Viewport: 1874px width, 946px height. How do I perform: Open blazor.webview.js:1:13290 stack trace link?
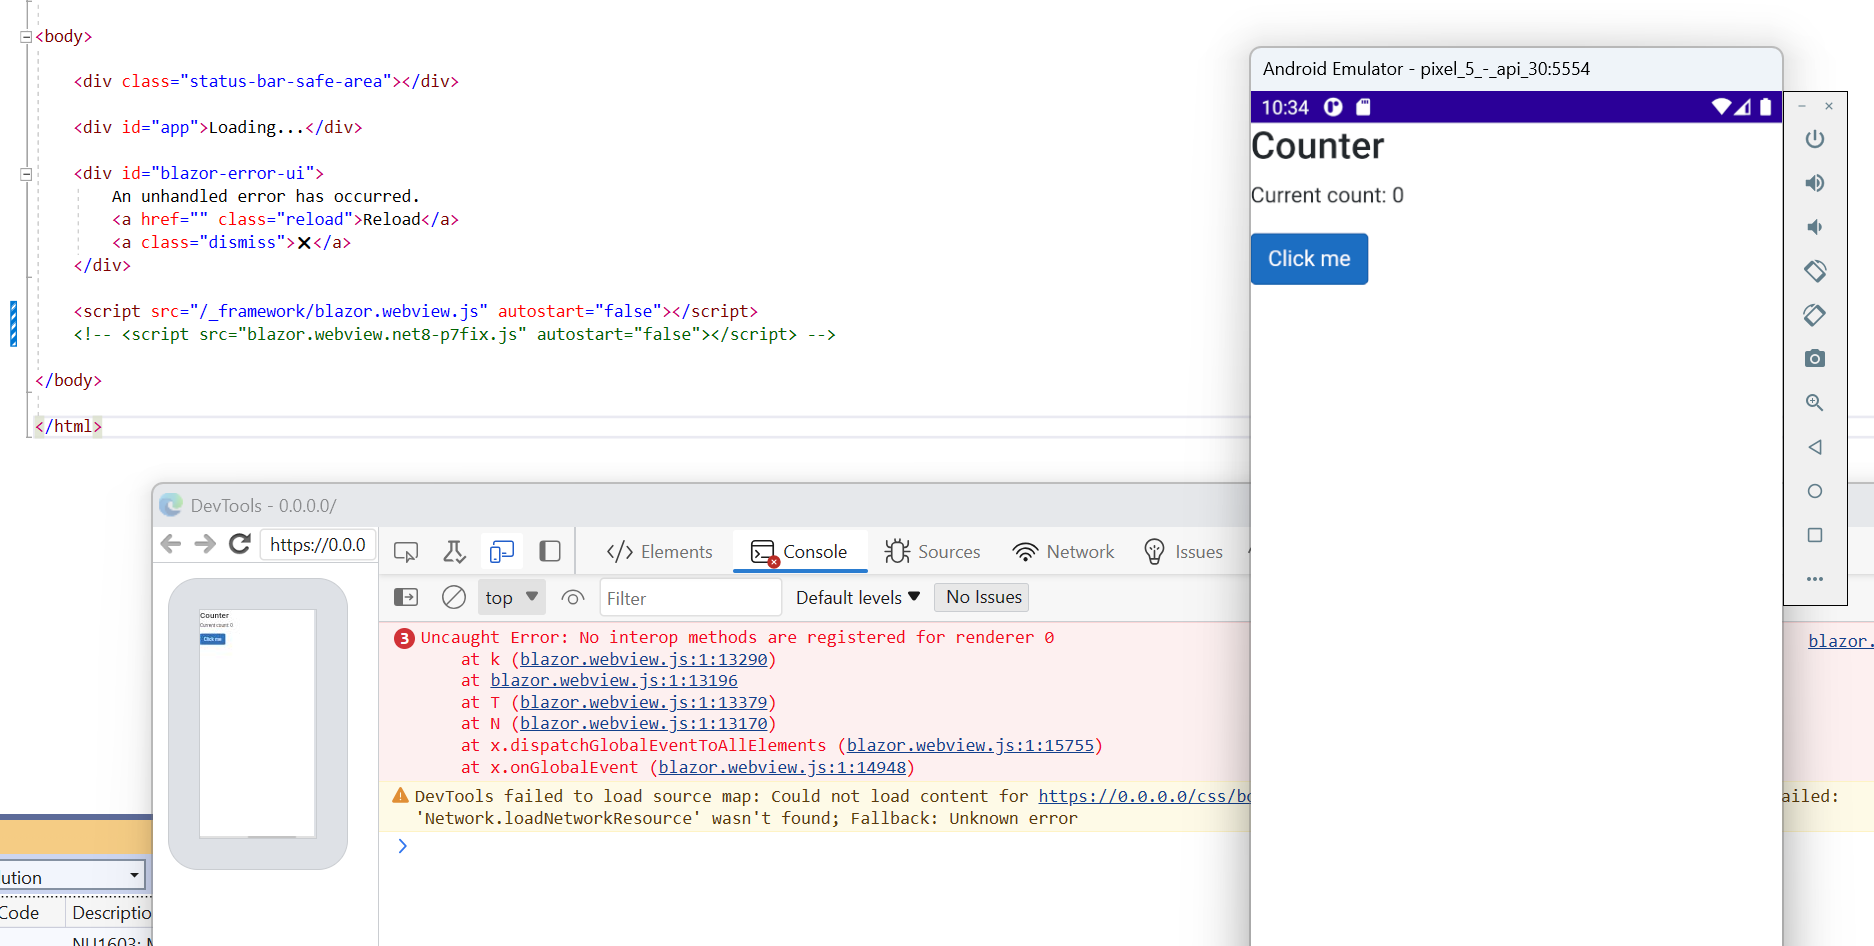(x=644, y=659)
